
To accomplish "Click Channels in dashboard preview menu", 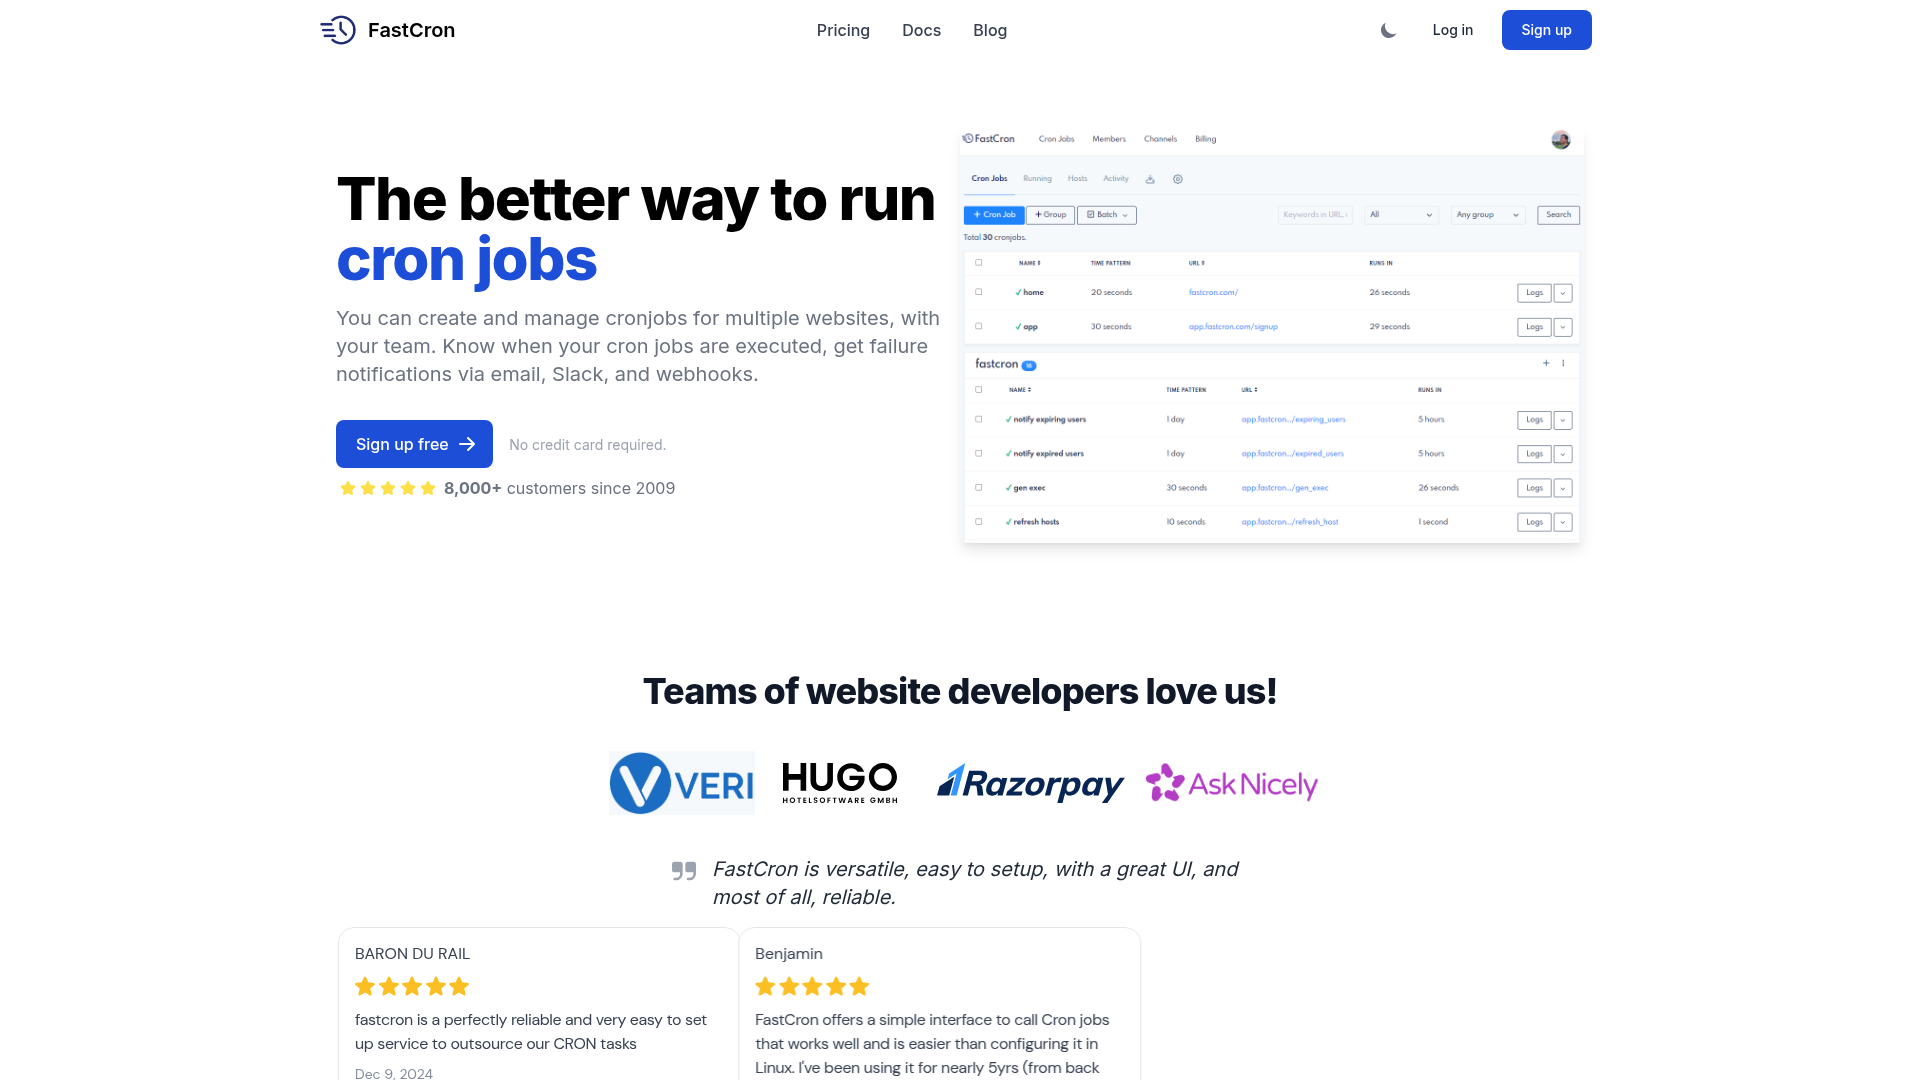I will pyautogui.click(x=1160, y=139).
